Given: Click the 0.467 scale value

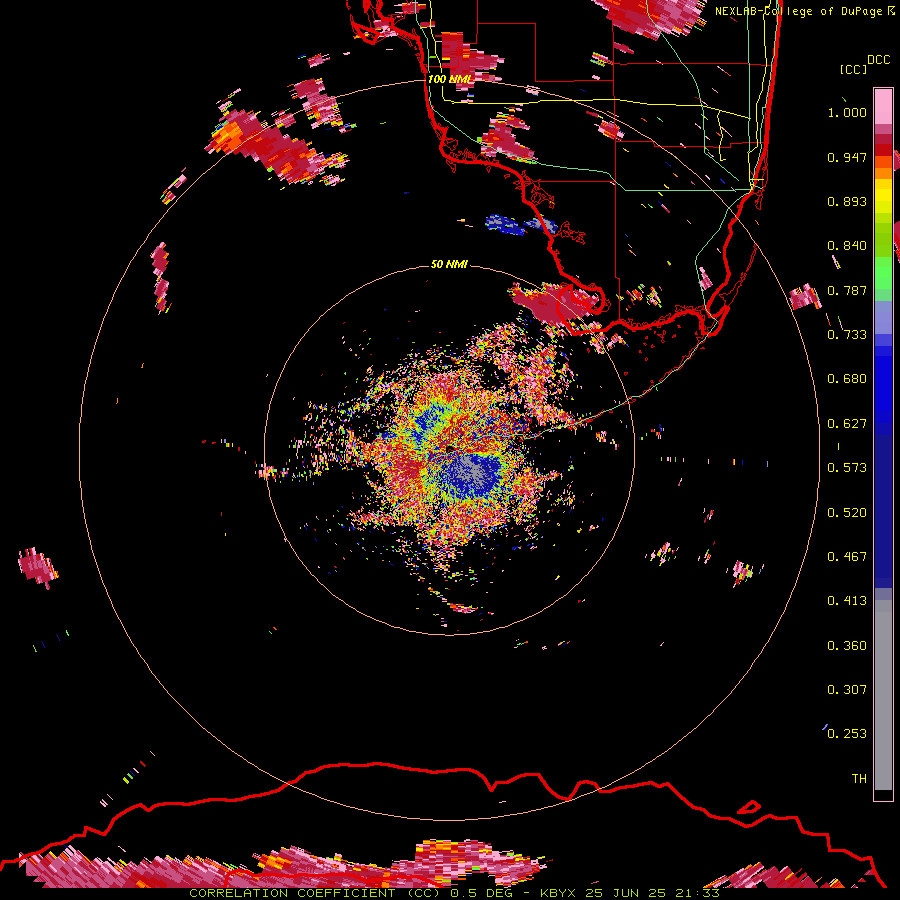Looking at the screenshot, I should [847, 557].
